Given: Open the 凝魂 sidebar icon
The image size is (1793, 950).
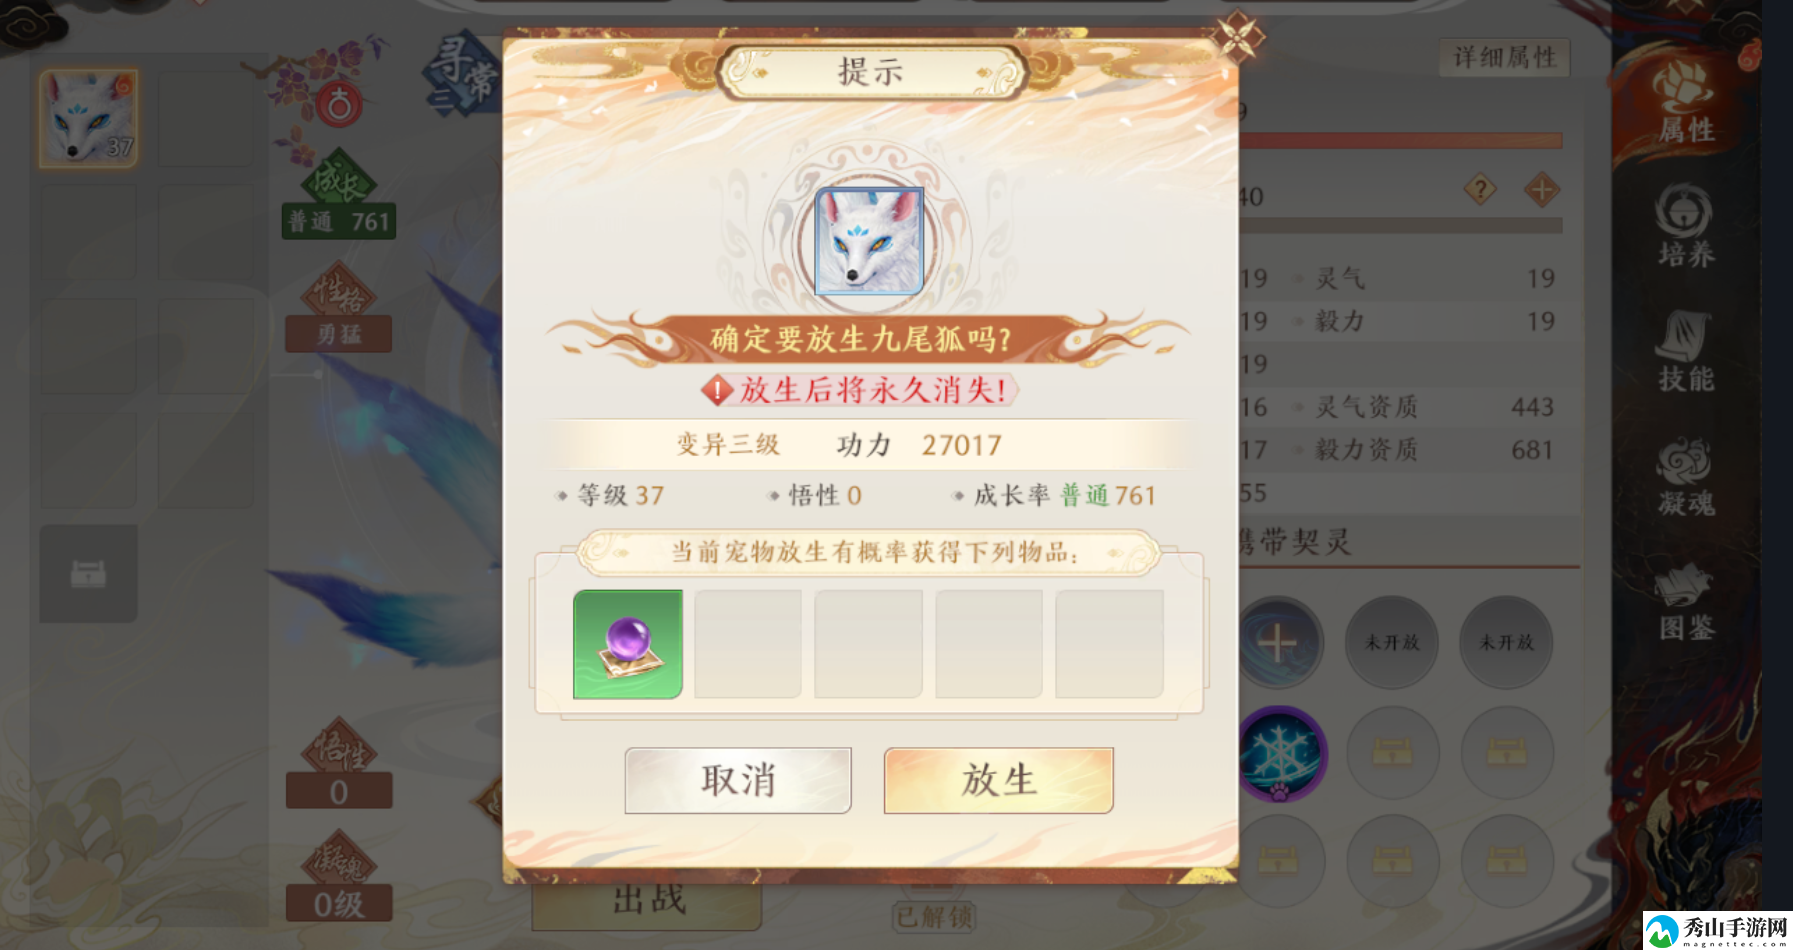Looking at the screenshot, I should click(1686, 477).
